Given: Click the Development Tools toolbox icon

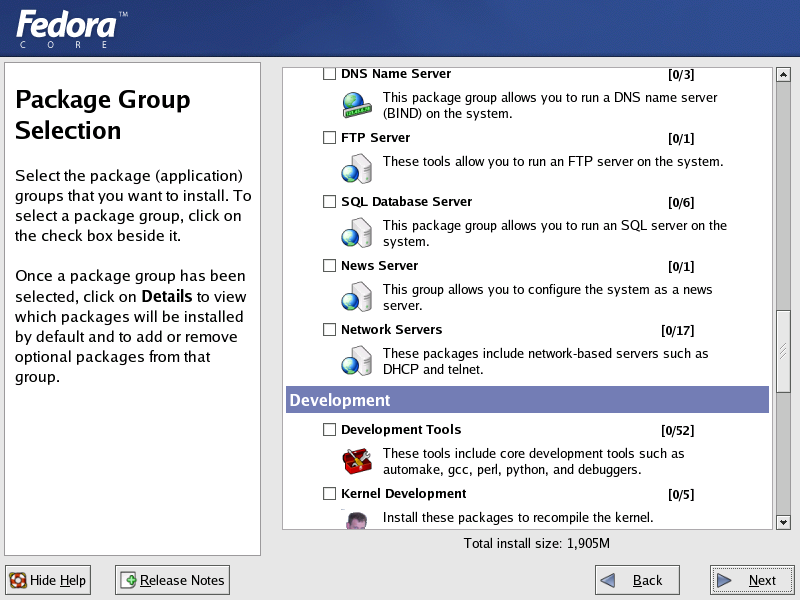Looking at the screenshot, I should pyautogui.click(x=357, y=461).
